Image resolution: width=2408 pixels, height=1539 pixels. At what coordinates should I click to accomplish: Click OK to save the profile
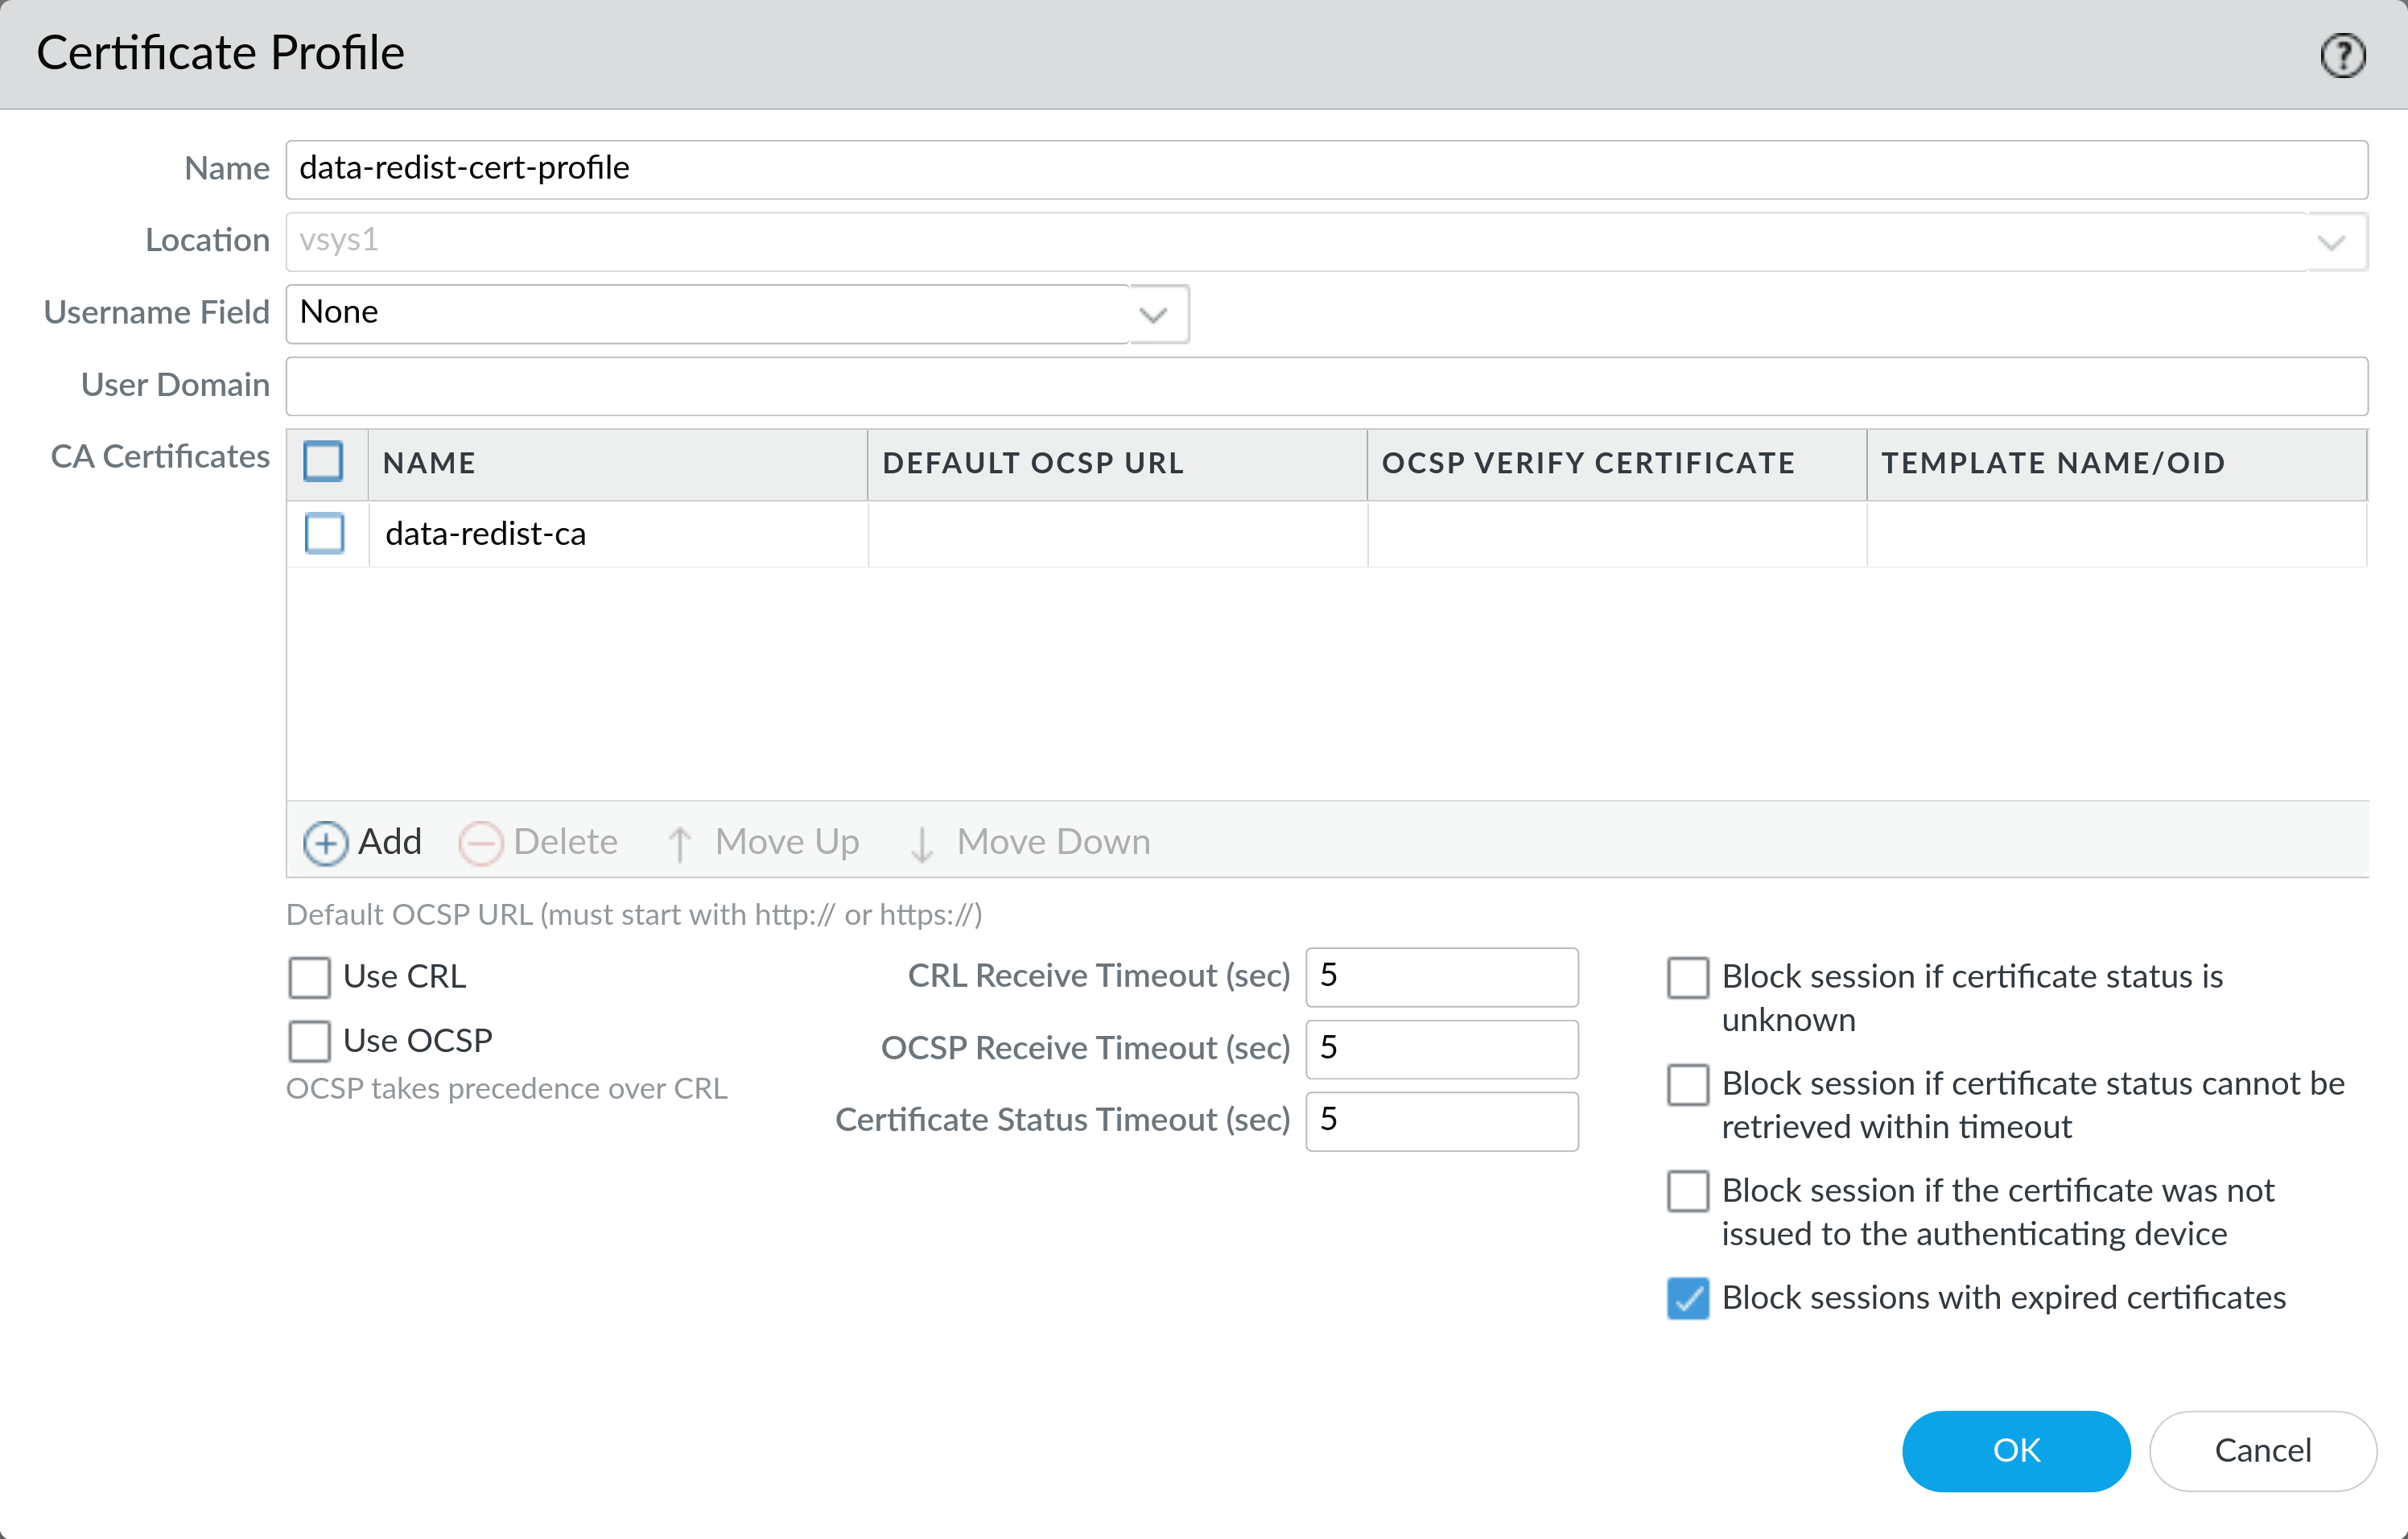[2016, 1451]
